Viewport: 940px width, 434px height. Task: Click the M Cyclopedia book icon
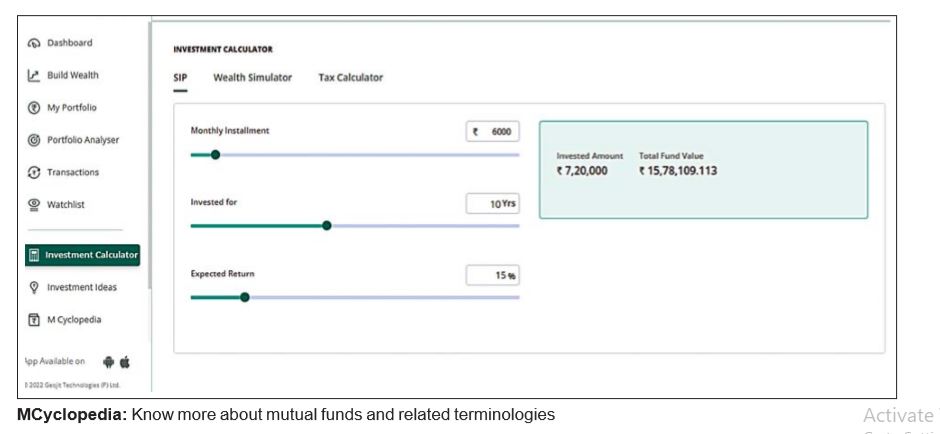[34, 320]
